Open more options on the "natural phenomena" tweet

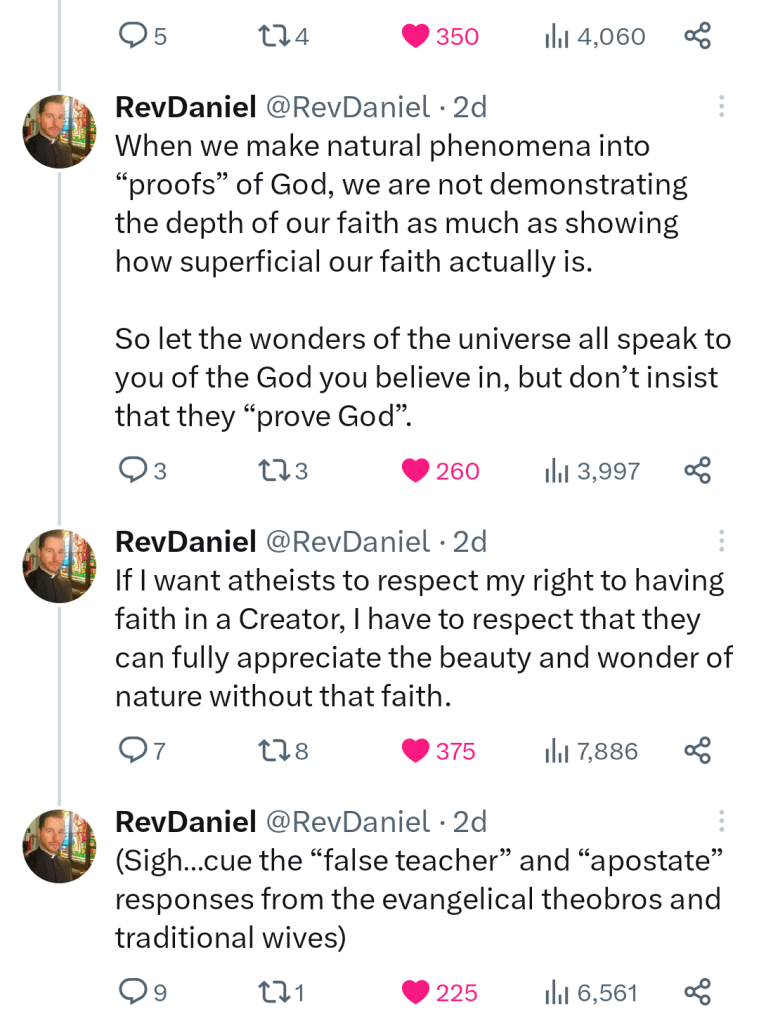click(721, 107)
